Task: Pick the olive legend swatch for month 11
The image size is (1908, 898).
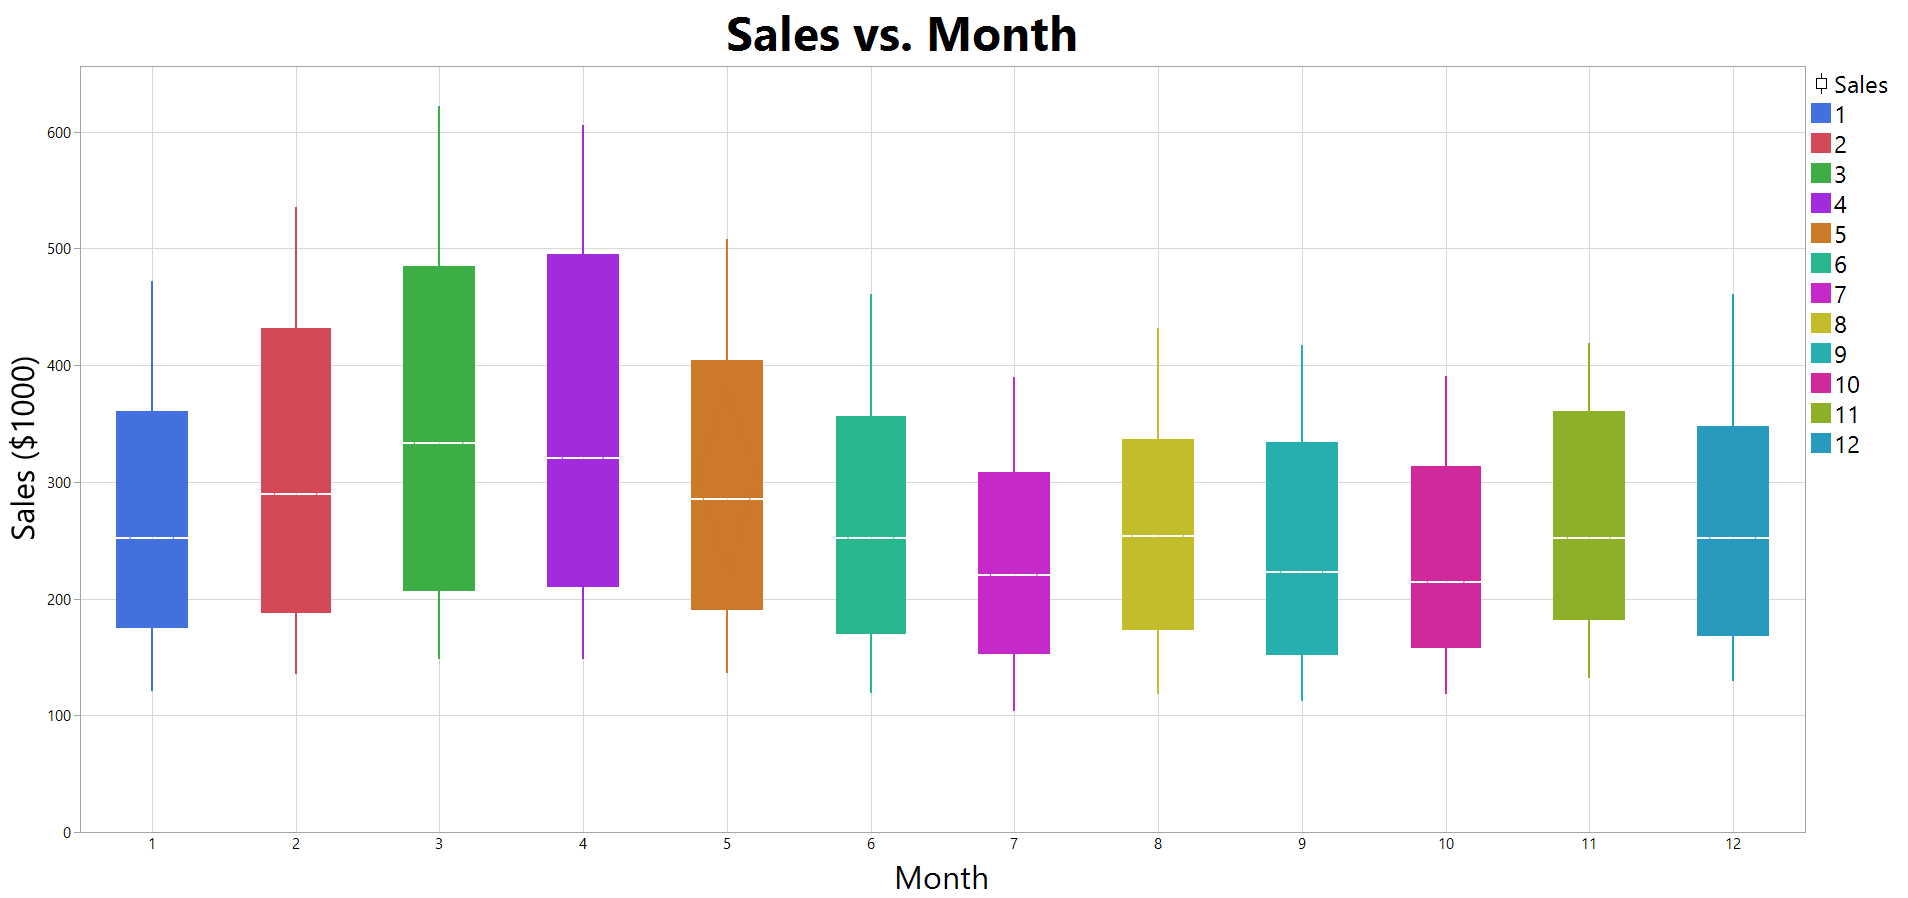Action: [x=1821, y=414]
